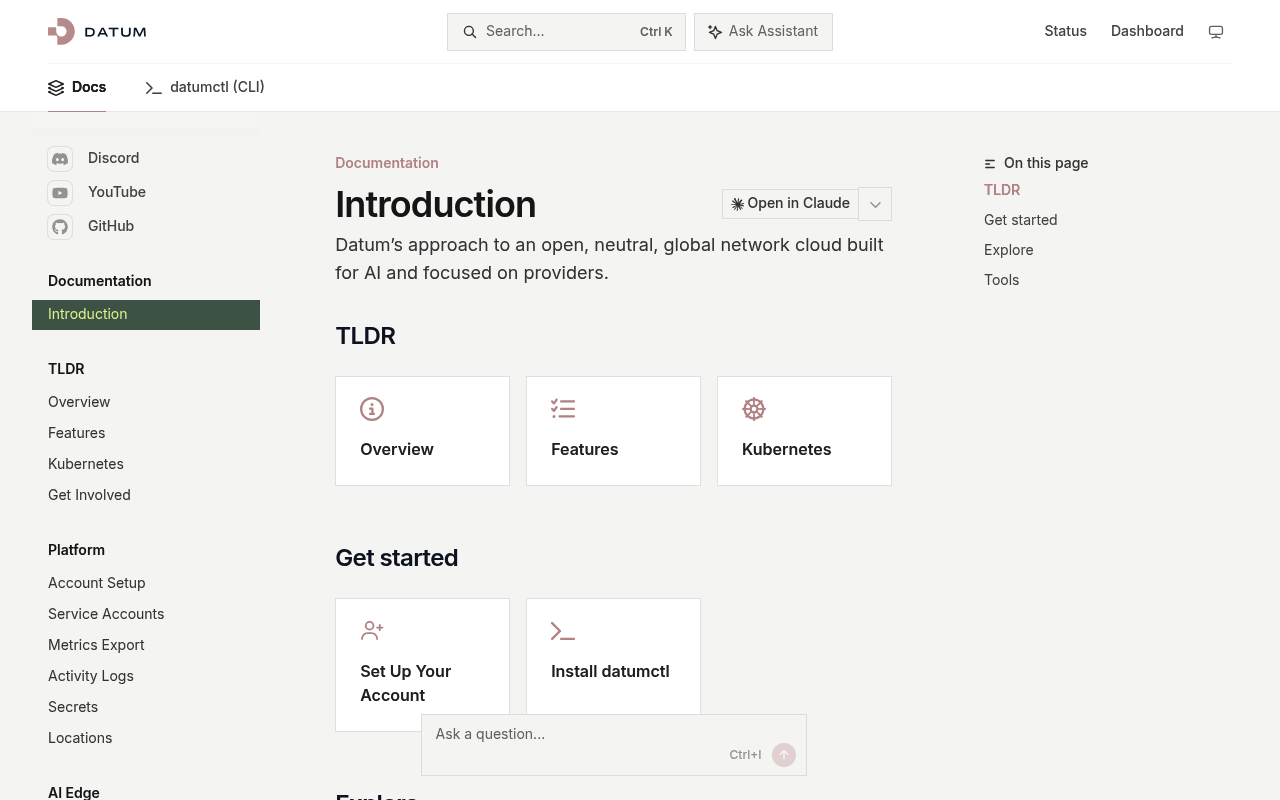Viewport: 1280px width, 800px height.
Task: Click the Kubernetes card helm icon
Action: 754,409
